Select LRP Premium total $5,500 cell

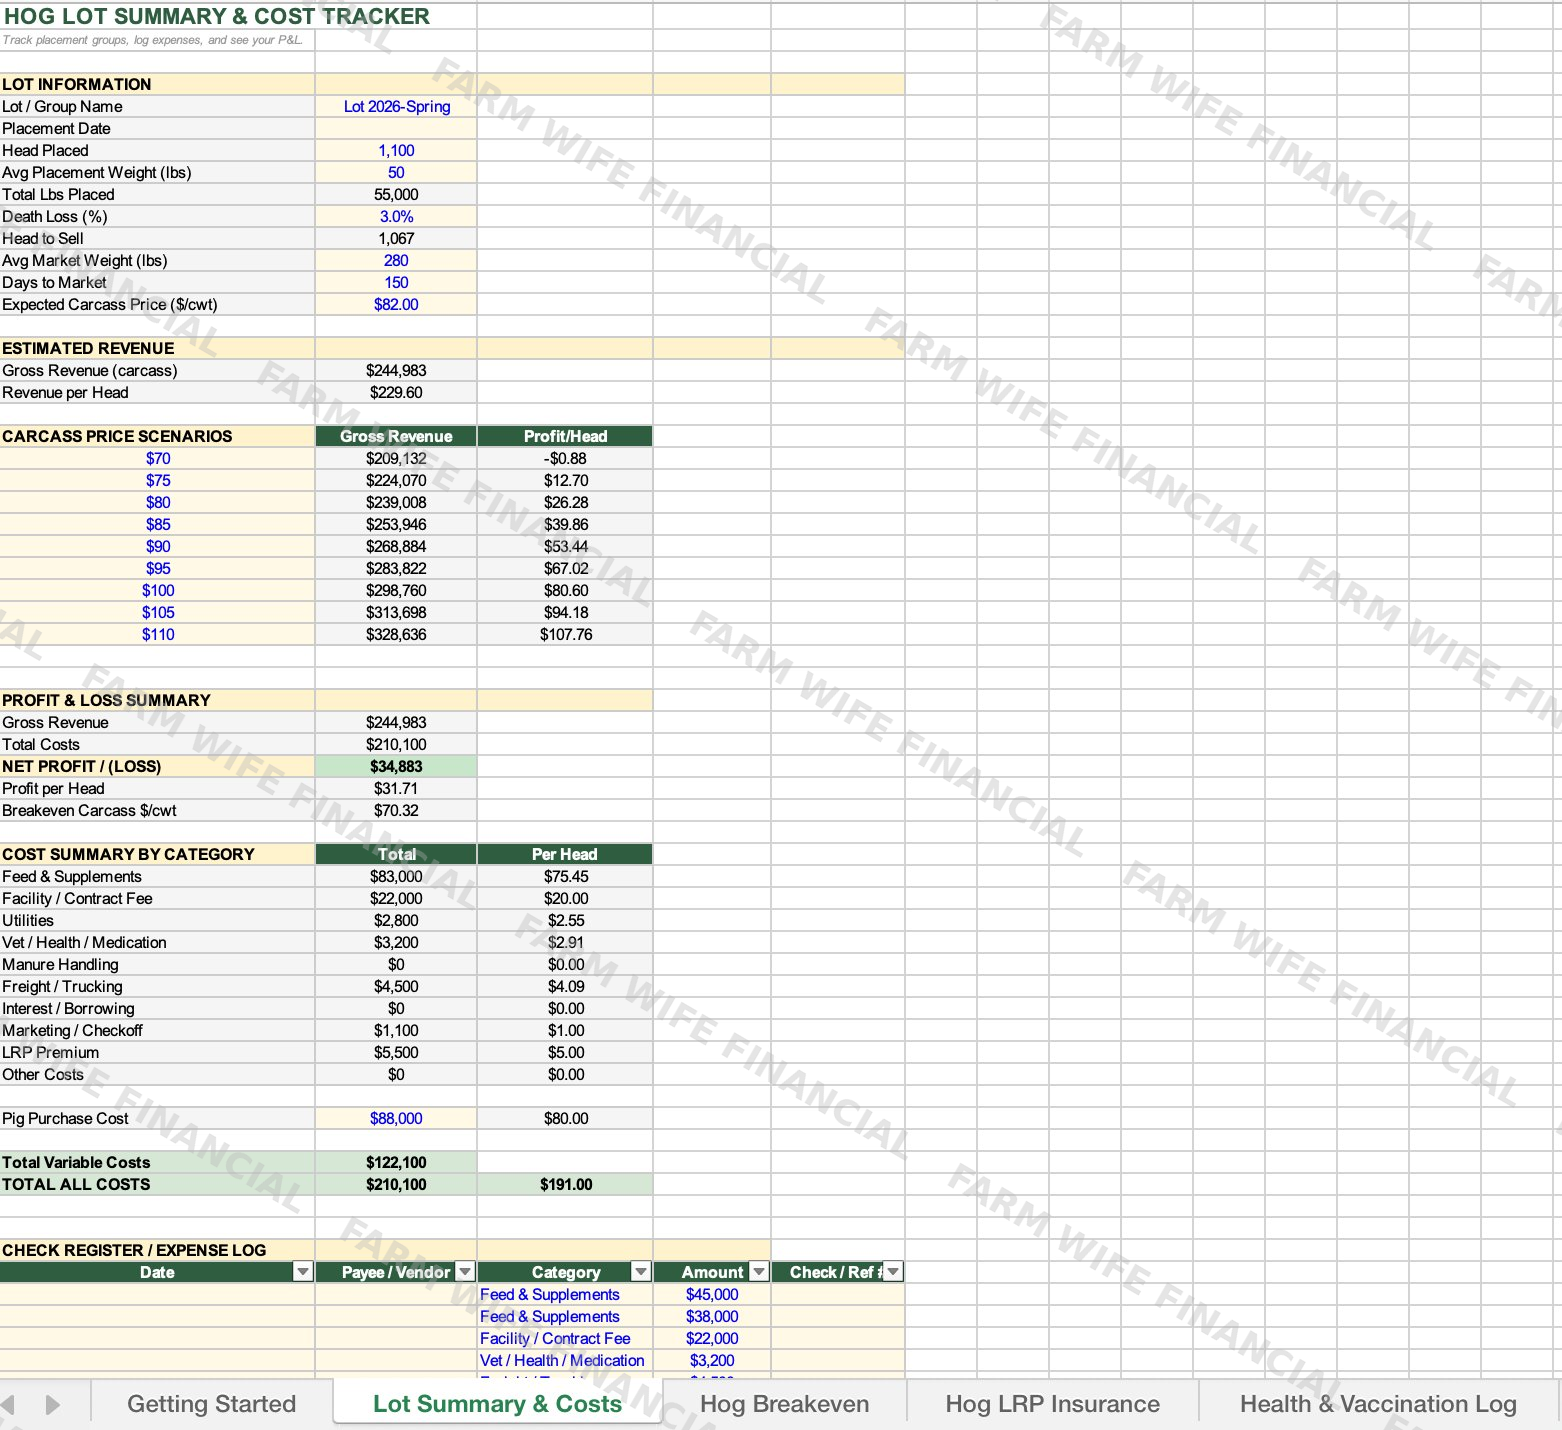click(396, 1053)
